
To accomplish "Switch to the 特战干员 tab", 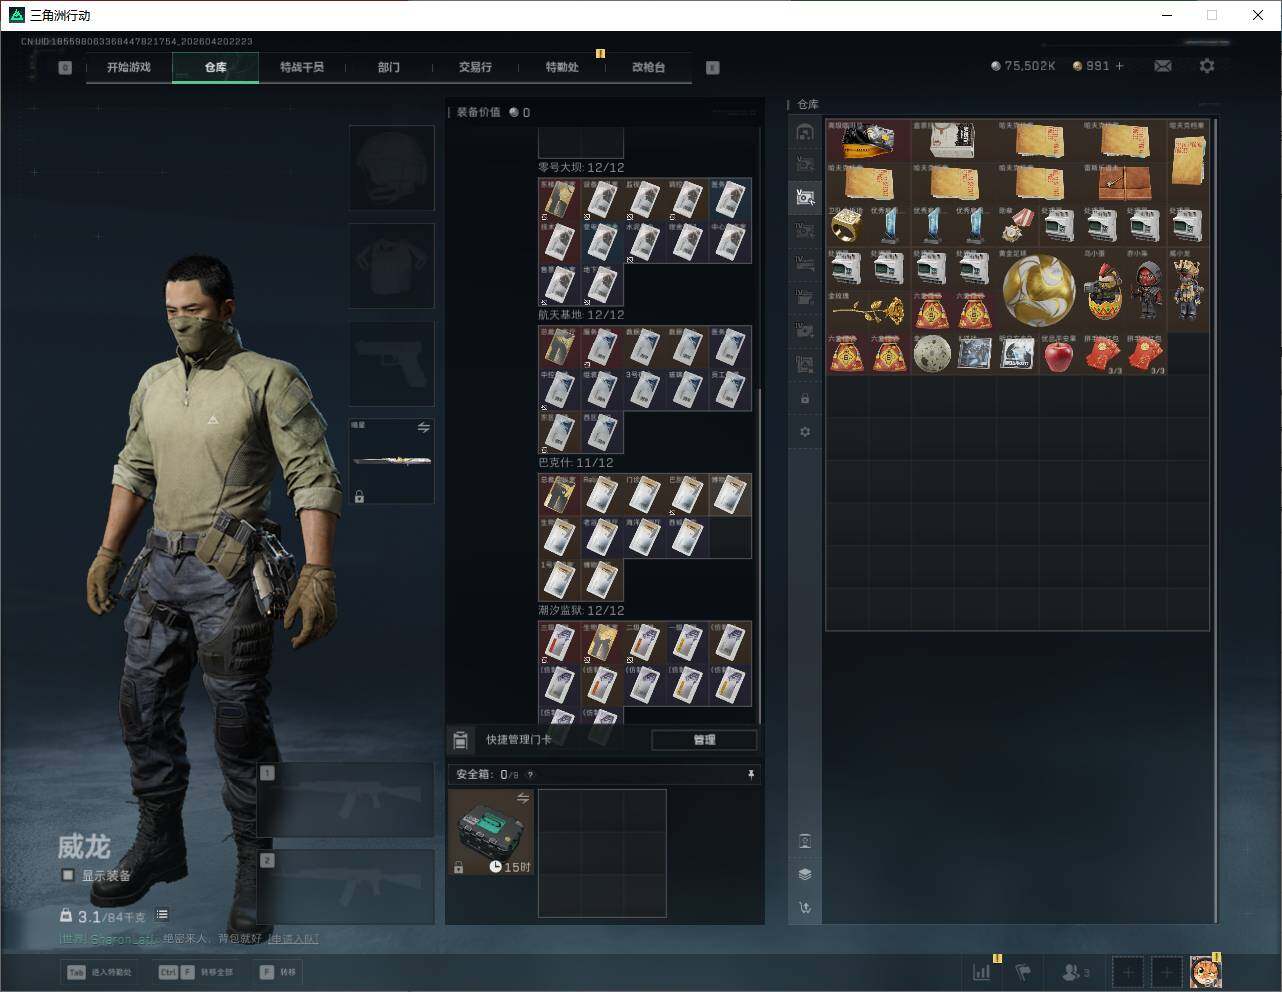I will 302,67.
